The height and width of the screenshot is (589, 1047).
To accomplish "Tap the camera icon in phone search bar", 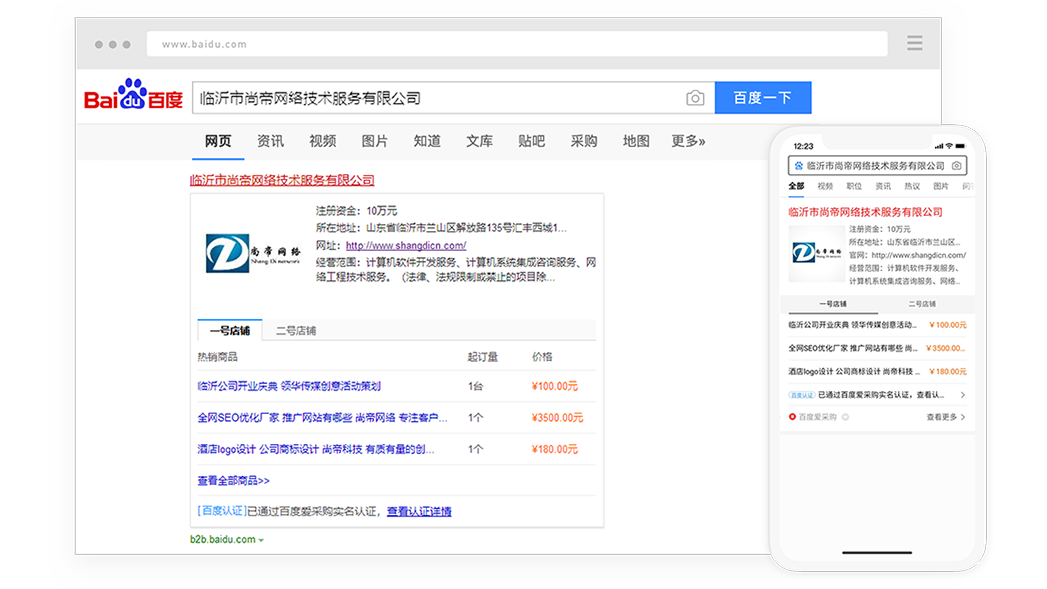I will point(956,166).
